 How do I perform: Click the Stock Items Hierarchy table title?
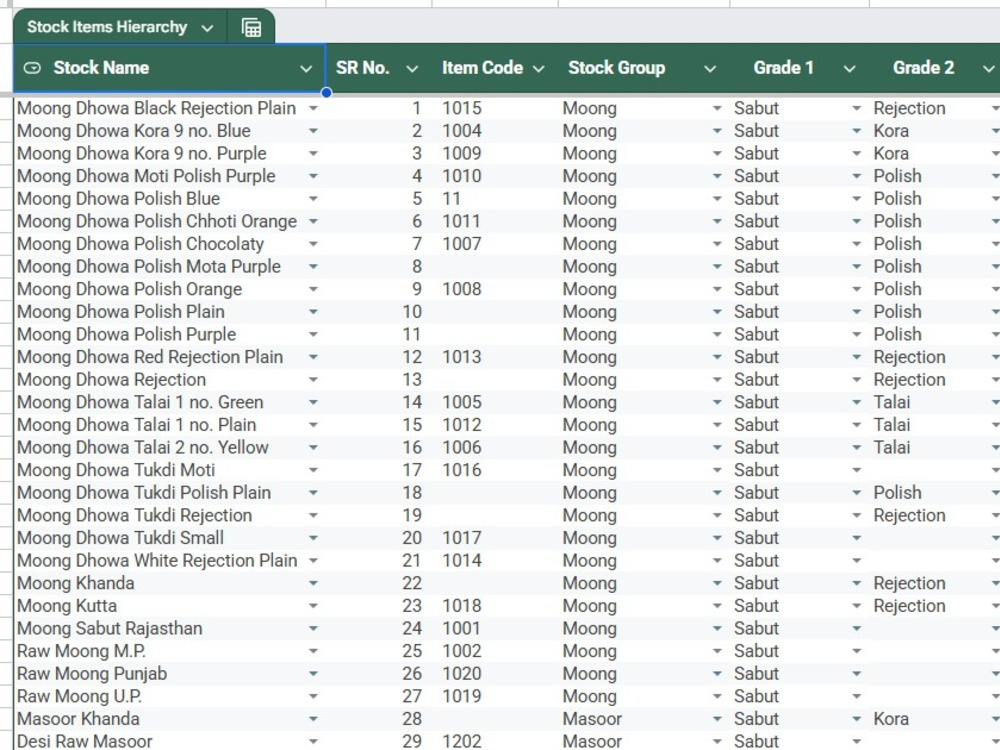click(x=107, y=27)
